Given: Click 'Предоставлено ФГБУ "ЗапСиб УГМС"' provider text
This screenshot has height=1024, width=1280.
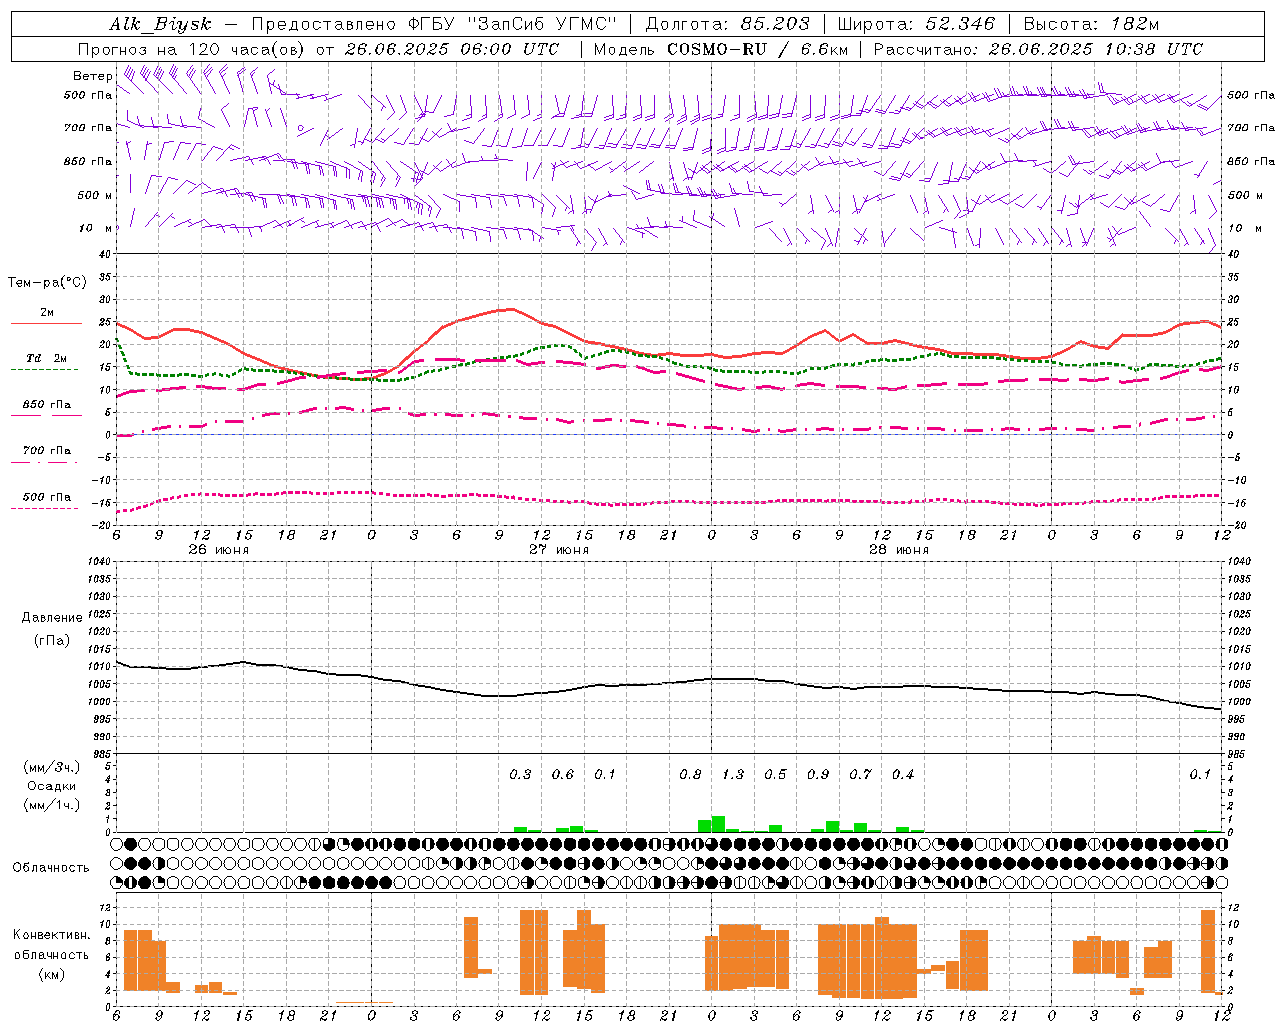Looking at the screenshot, I should pos(433,24).
